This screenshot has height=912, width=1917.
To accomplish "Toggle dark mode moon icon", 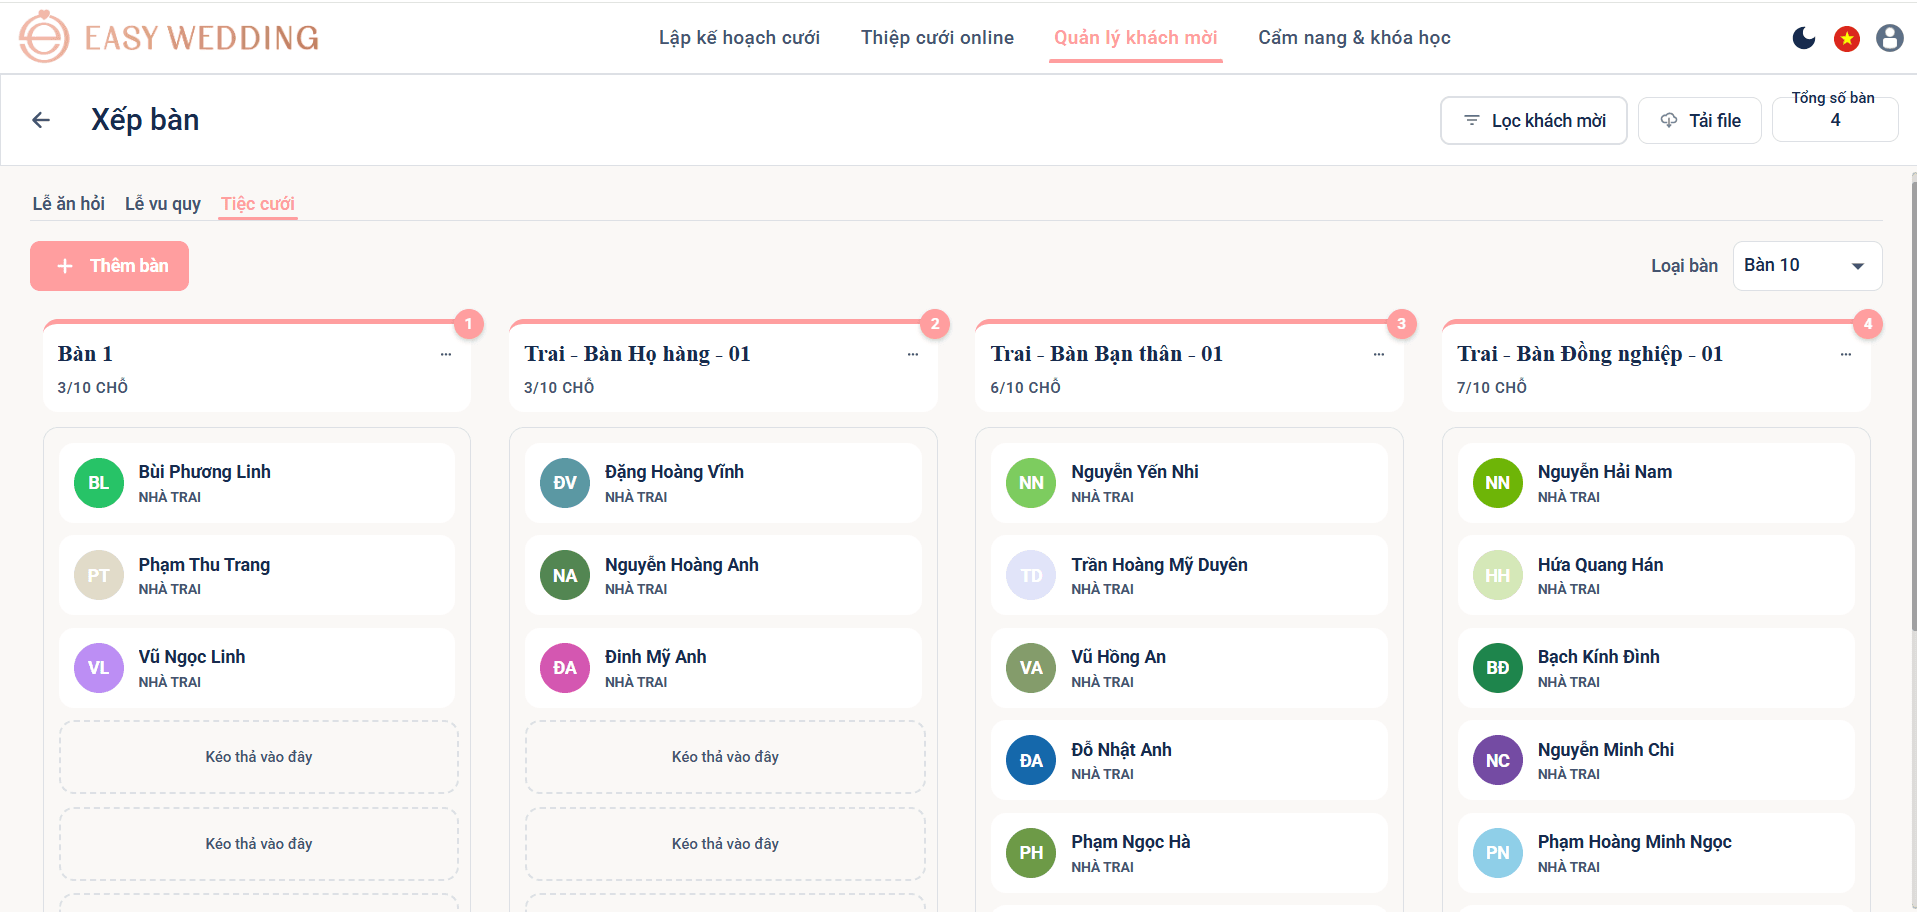I will (1804, 38).
